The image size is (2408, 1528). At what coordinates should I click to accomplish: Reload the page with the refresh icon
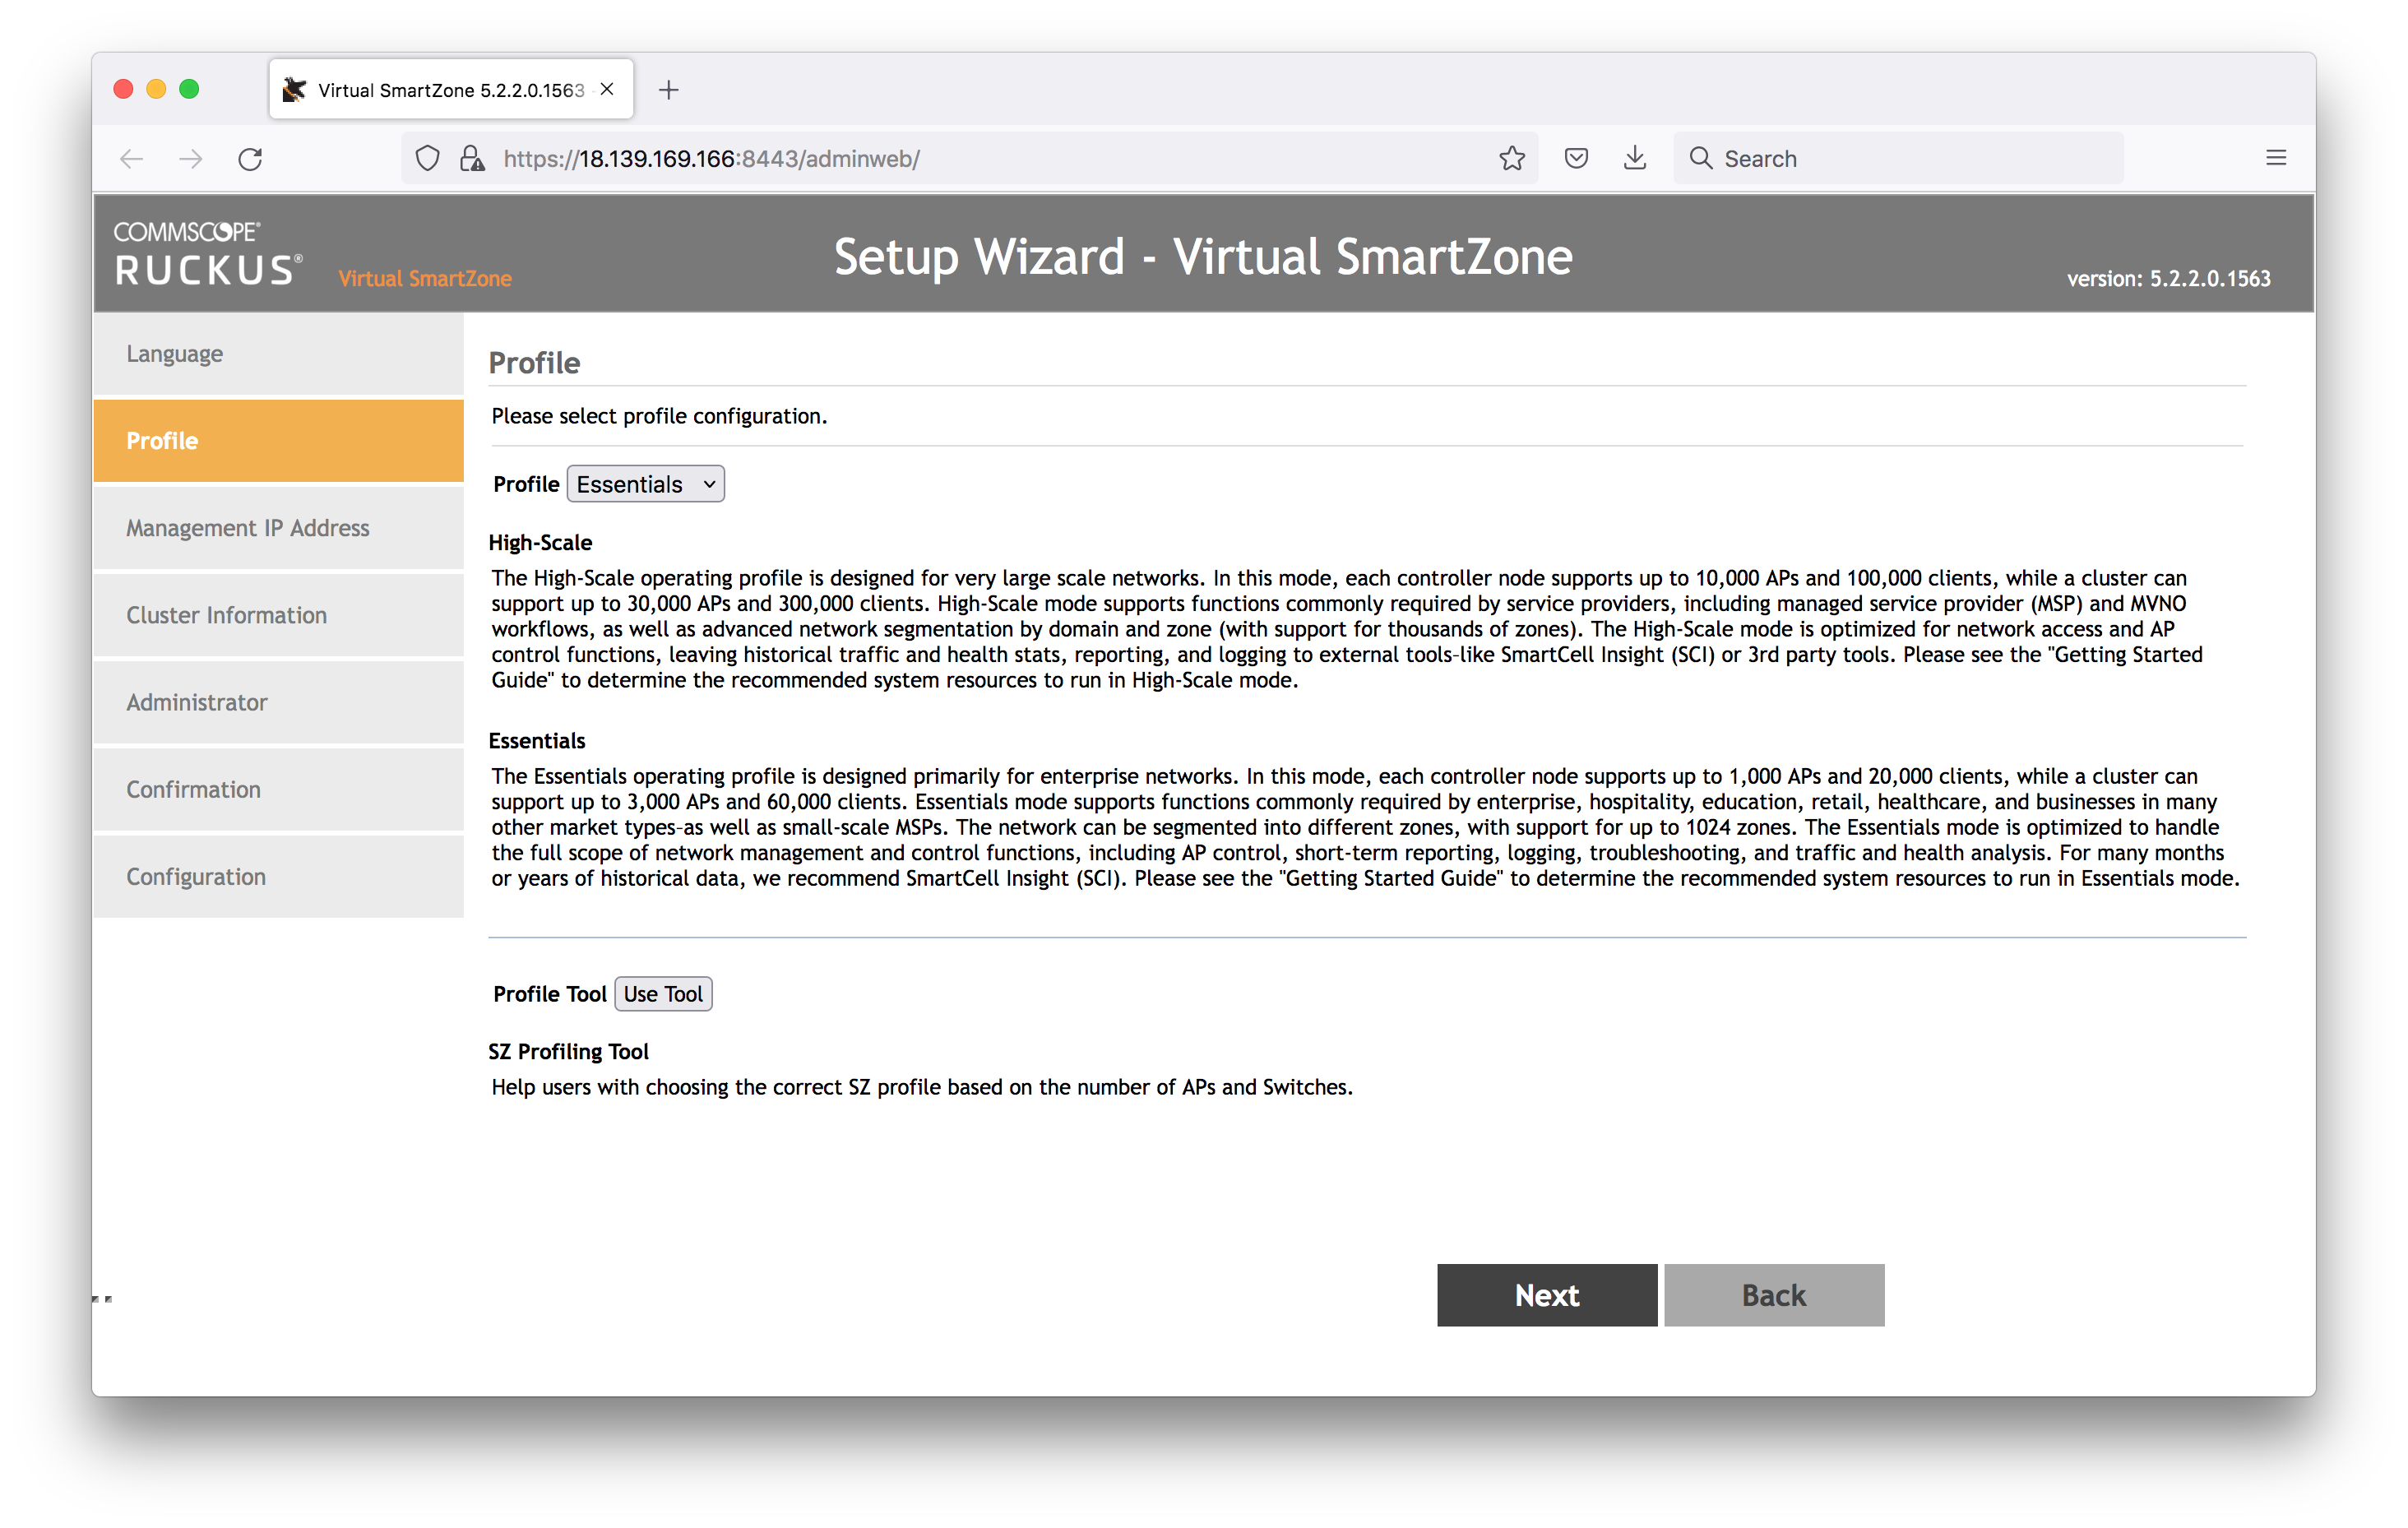click(x=250, y=159)
